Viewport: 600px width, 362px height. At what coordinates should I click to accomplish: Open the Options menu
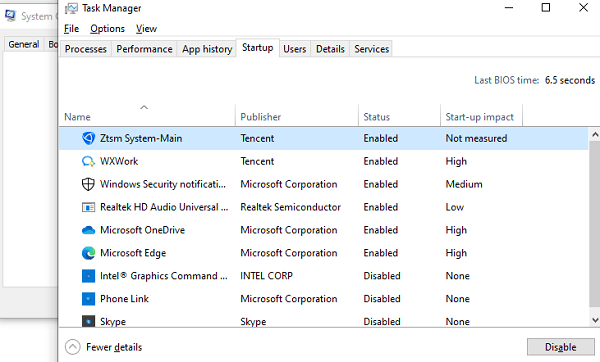pyautogui.click(x=108, y=29)
